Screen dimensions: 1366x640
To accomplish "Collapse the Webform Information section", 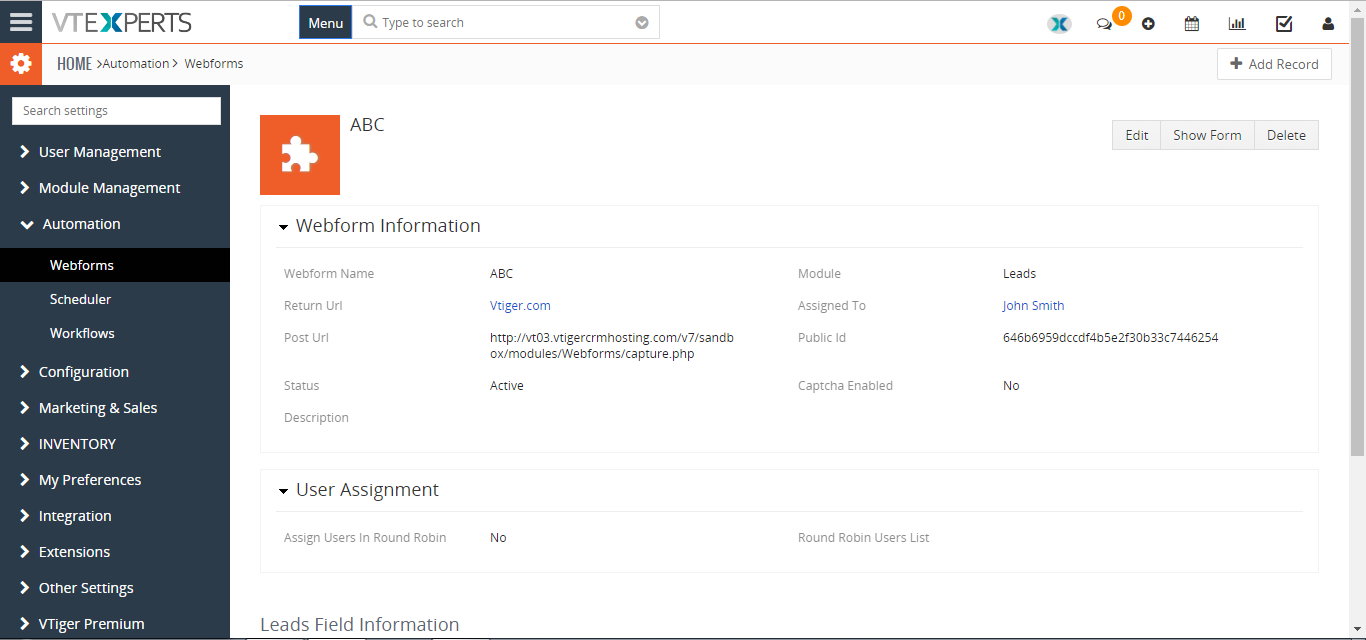I will (284, 227).
